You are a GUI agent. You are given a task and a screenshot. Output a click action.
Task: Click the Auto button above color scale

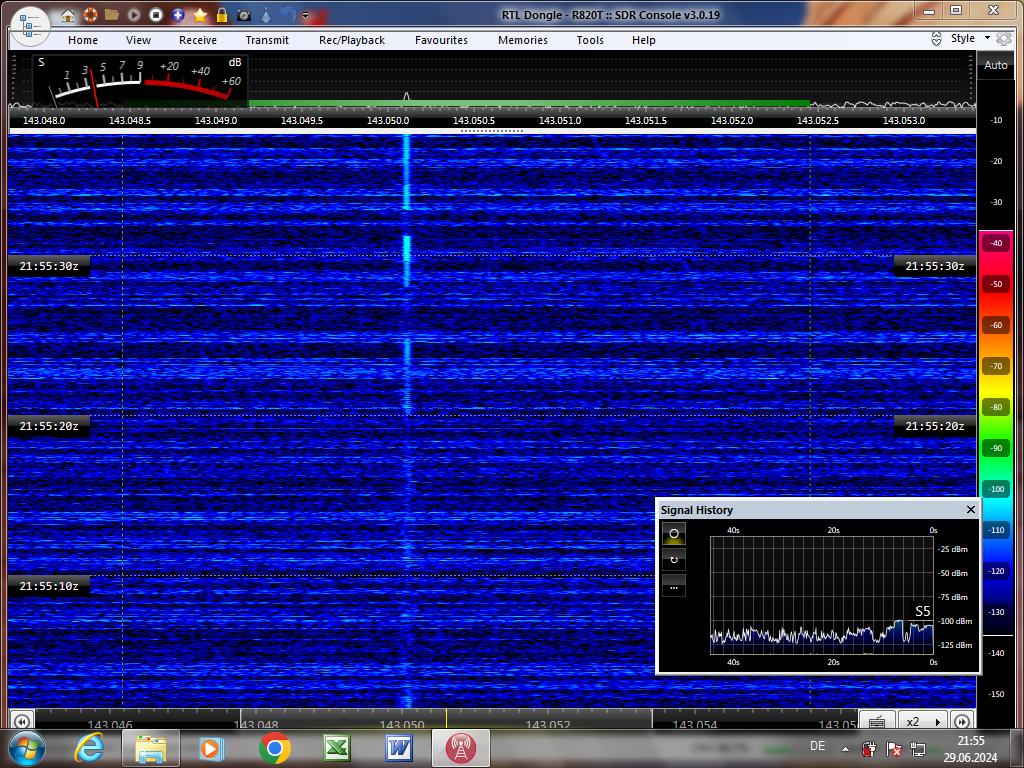(995, 65)
